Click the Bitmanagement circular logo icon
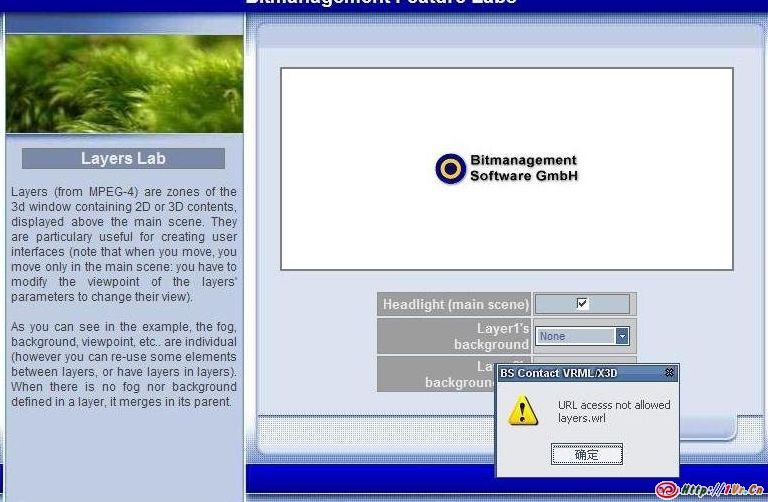 (450, 168)
